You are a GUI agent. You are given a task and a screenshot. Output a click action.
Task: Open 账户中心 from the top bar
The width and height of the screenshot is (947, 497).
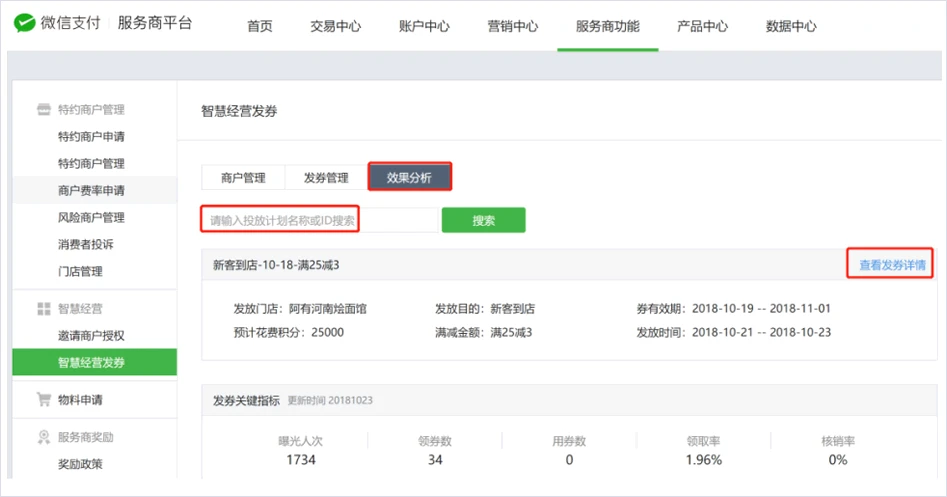pos(424,26)
